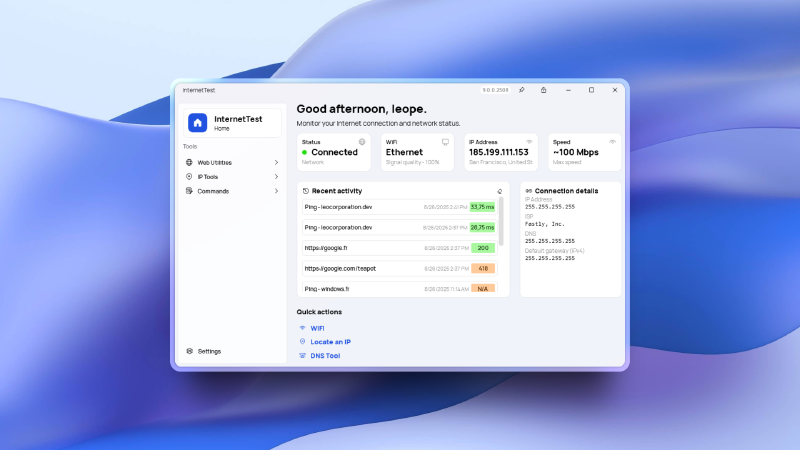Open the Commands menu item
The image size is (800, 450).
[x=232, y=191]
